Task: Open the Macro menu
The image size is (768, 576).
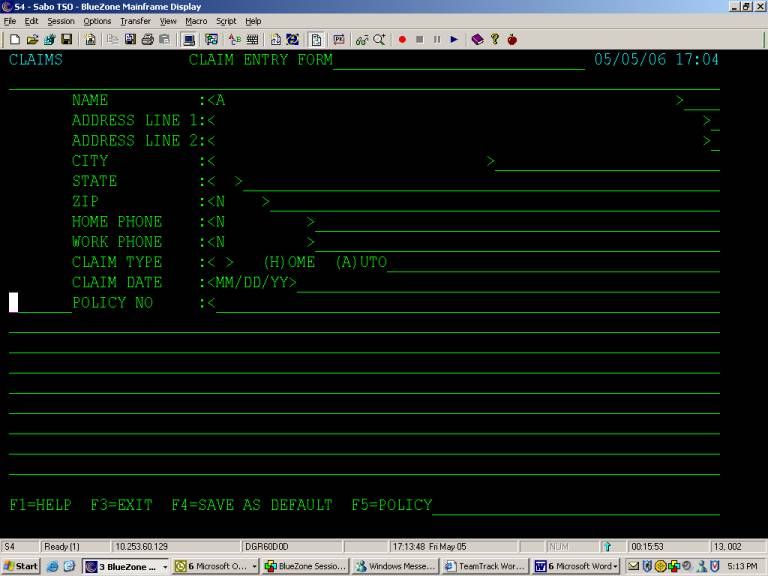Action: pyautogui.click(x=196, y=21)
